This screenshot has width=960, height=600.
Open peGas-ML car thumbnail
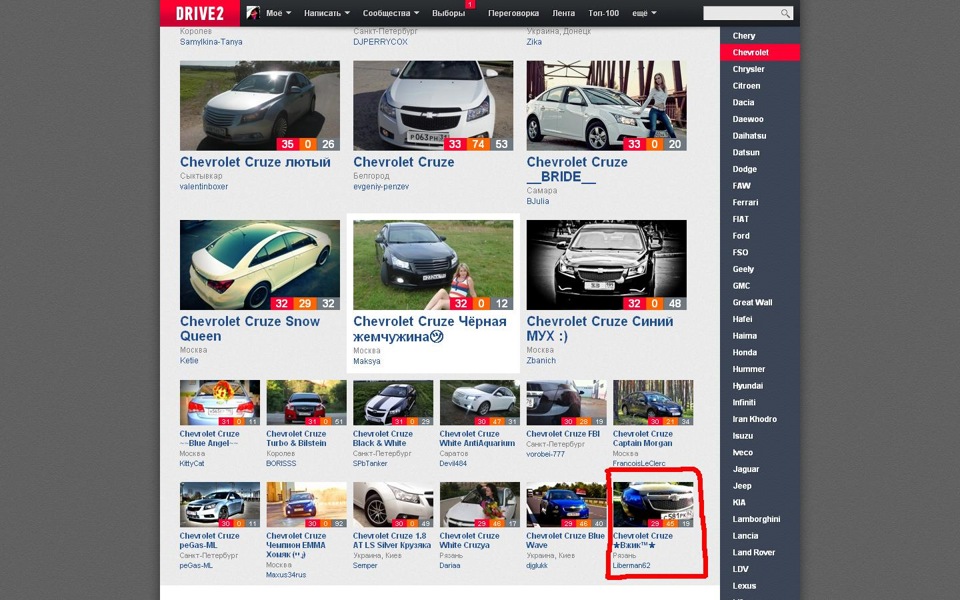click(x=220, y=504)
